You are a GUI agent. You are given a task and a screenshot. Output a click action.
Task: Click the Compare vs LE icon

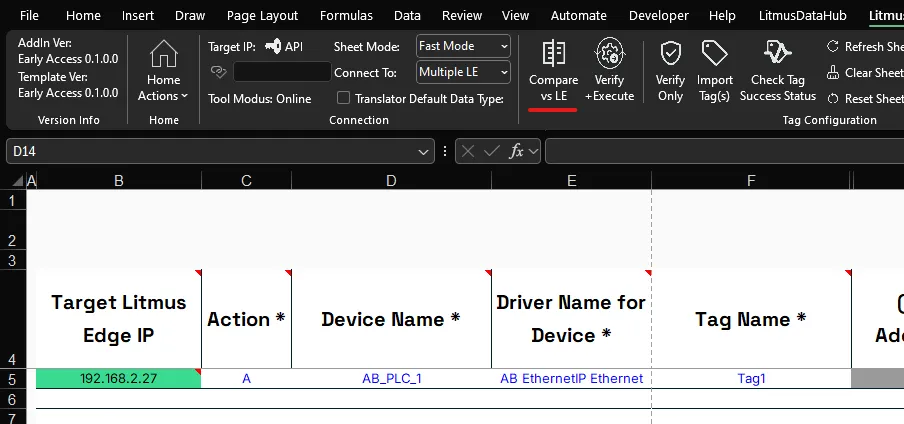point(553,53)
